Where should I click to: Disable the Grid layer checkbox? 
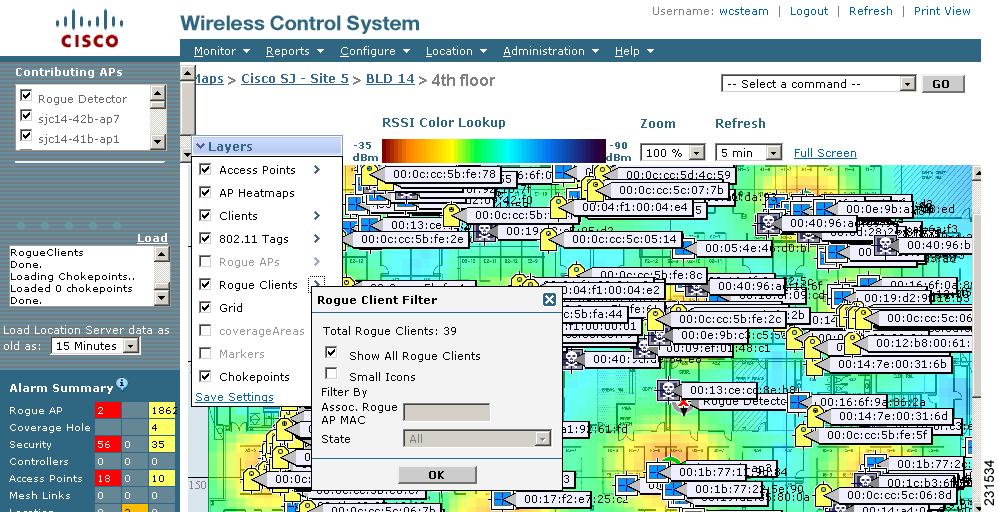(205, 307)
